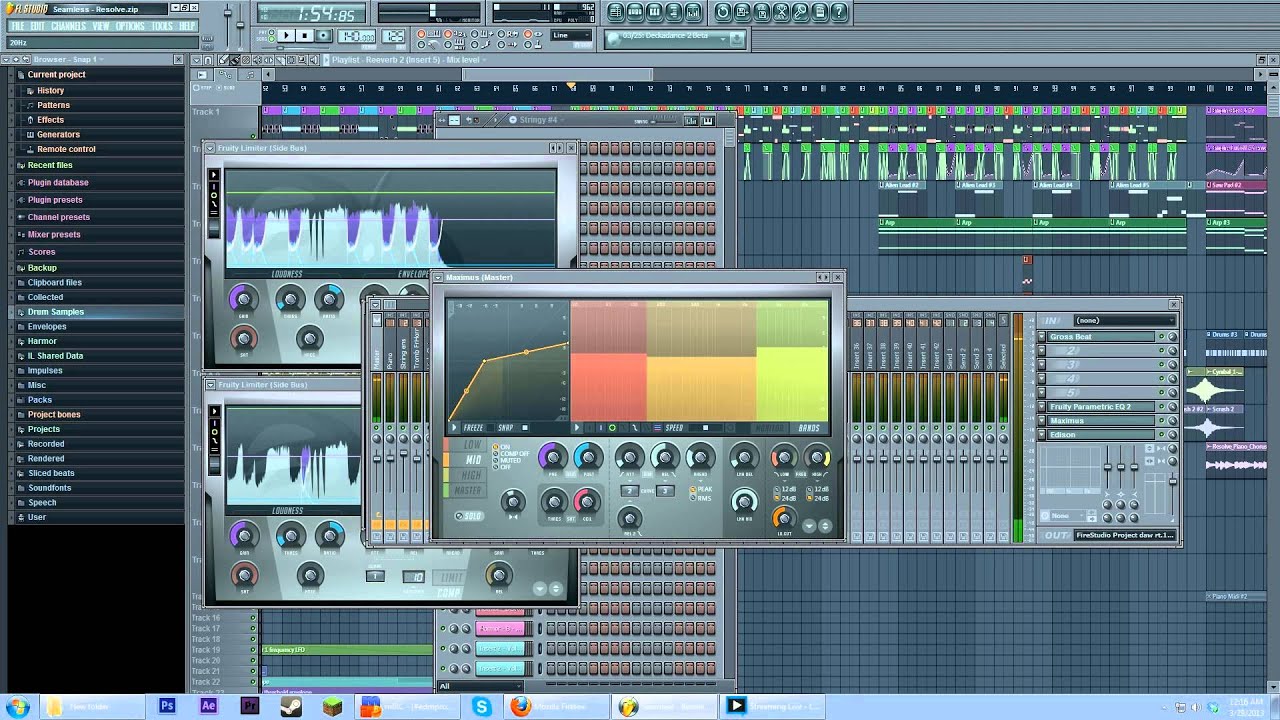1280x720 pixels.
Task: Toggle Gross Beat effect slot on/off LED
Action: pyautogui.click(x=1161, y=337)
